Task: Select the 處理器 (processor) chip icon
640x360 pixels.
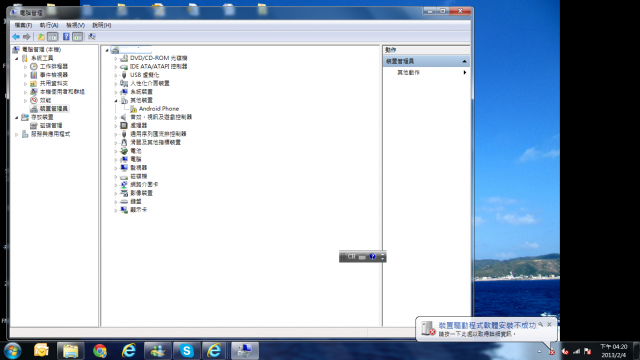Action: [124, 125]
